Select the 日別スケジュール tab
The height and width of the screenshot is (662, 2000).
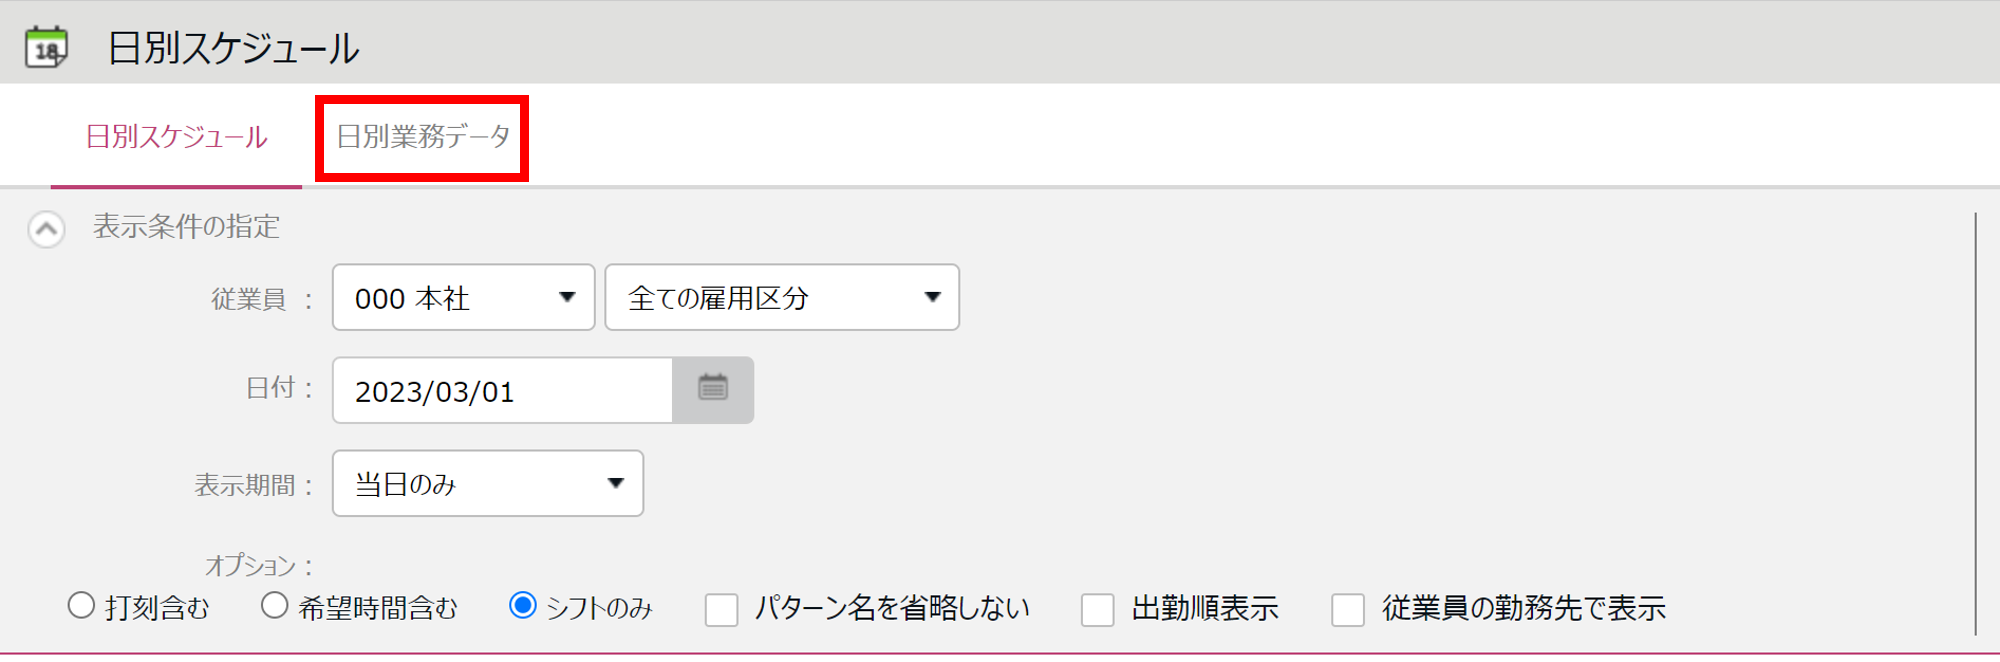click(x=177, y=137)
